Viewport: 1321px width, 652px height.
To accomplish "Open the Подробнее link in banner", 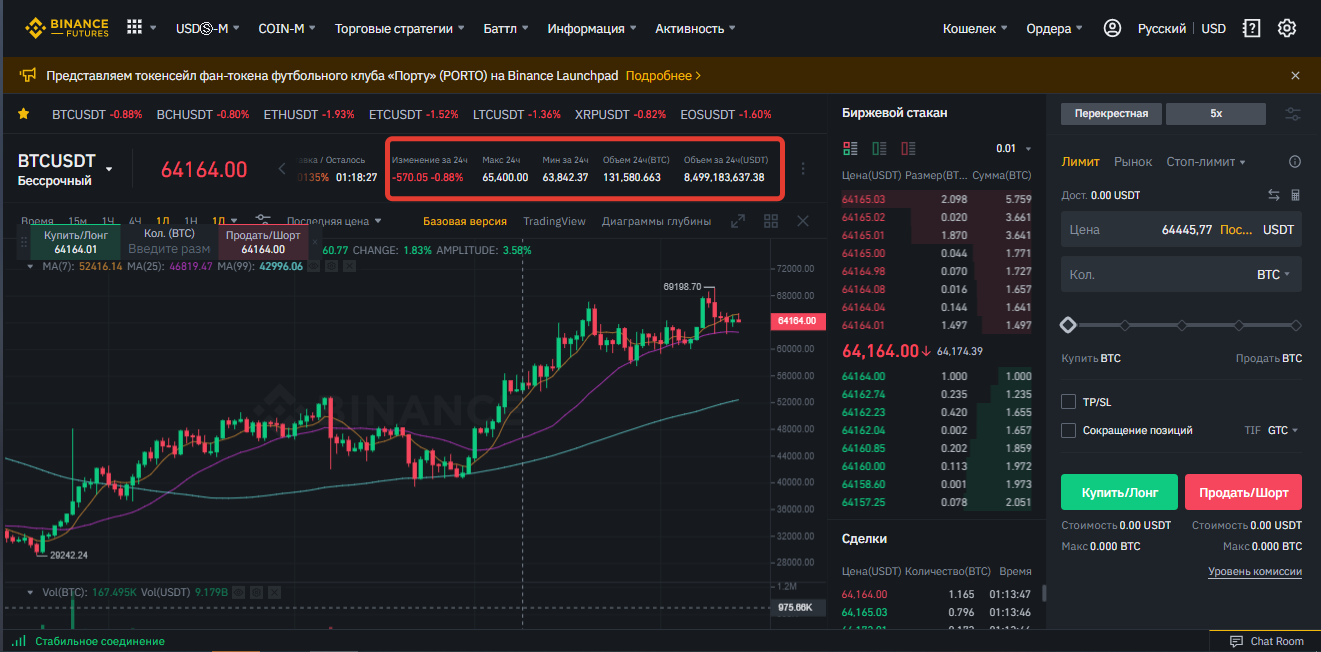I will pyautogui.click(x=663, y=75).
